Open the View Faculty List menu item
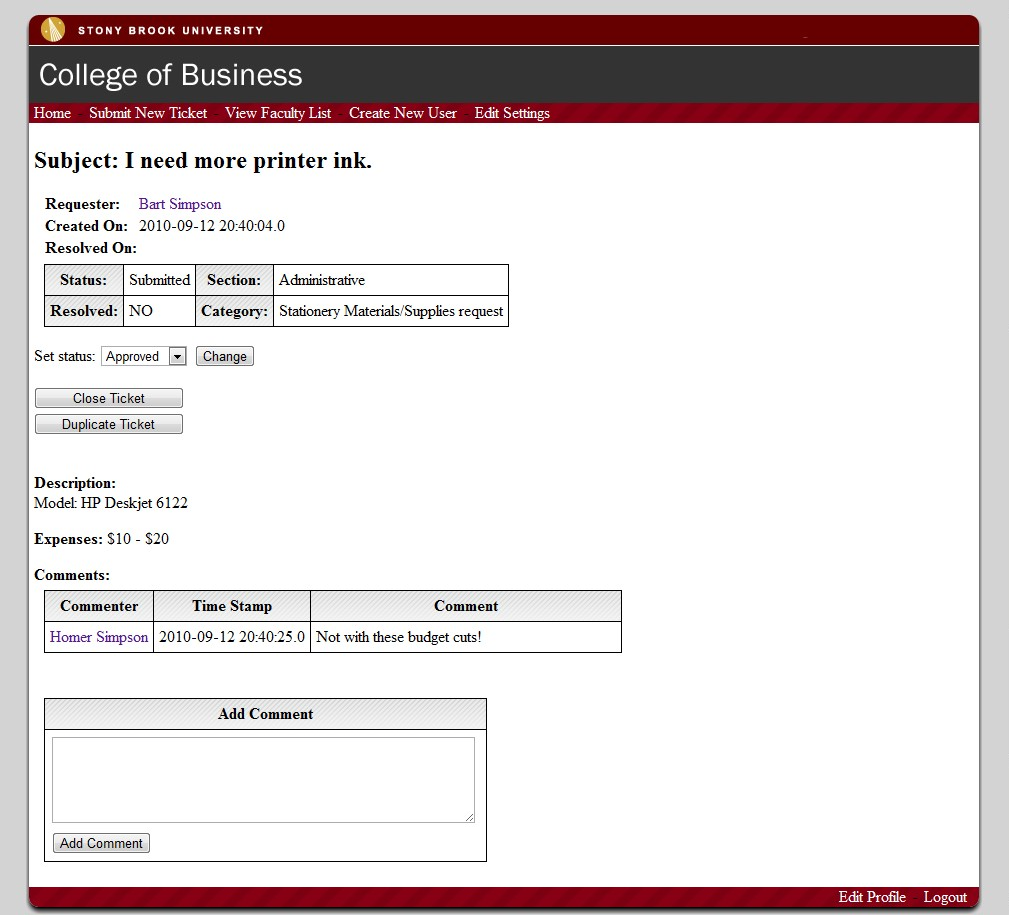The width and height of the screenshot is (1009, 915). 278,113
